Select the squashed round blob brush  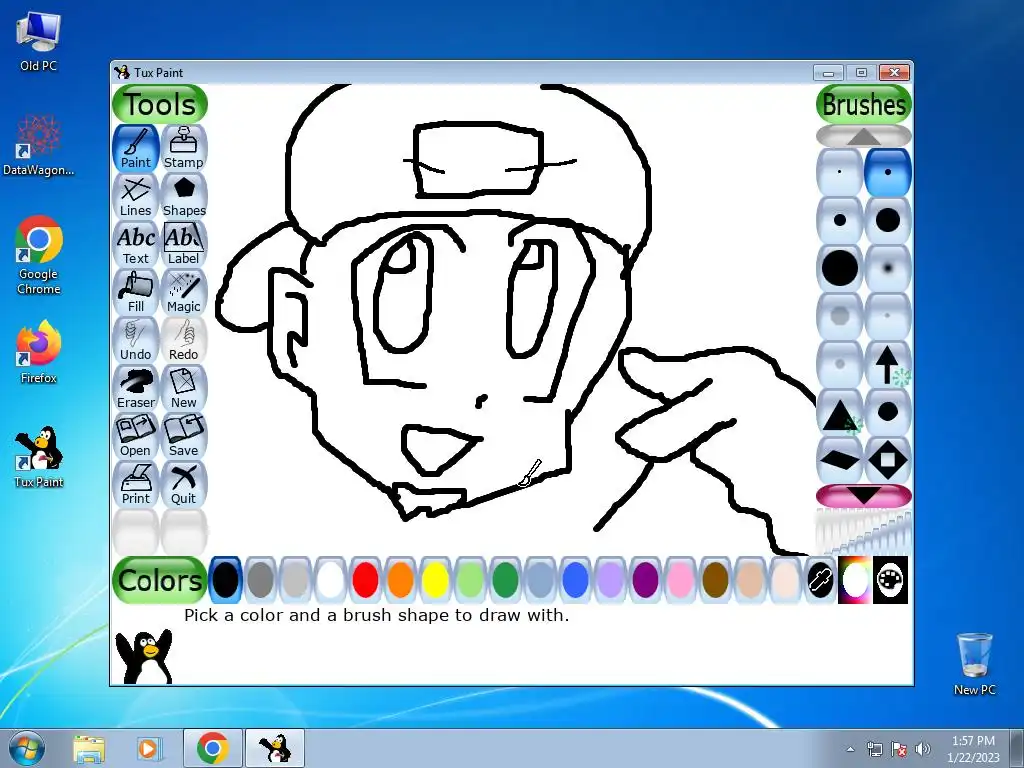pos(888,412)
